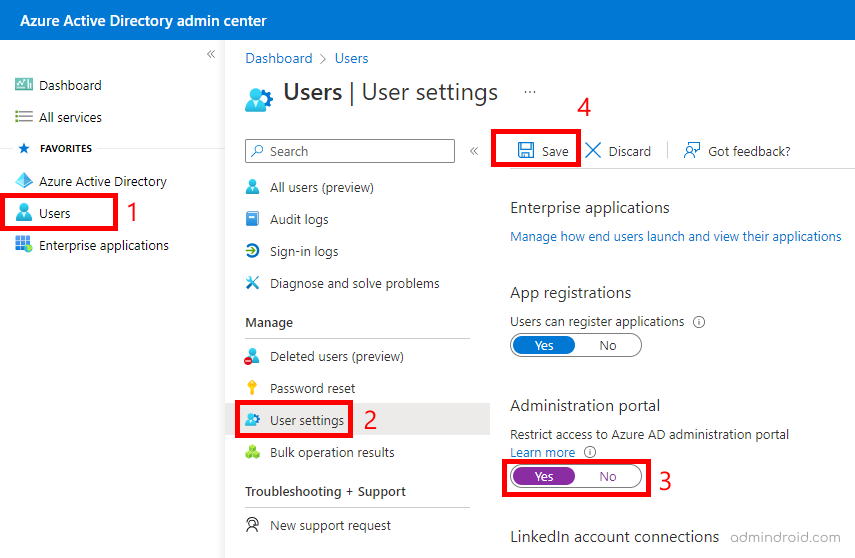The width and height of the screenshot is (855, 558).
Task: Go to Dashboard breadcrumb link
Action: 279,58
